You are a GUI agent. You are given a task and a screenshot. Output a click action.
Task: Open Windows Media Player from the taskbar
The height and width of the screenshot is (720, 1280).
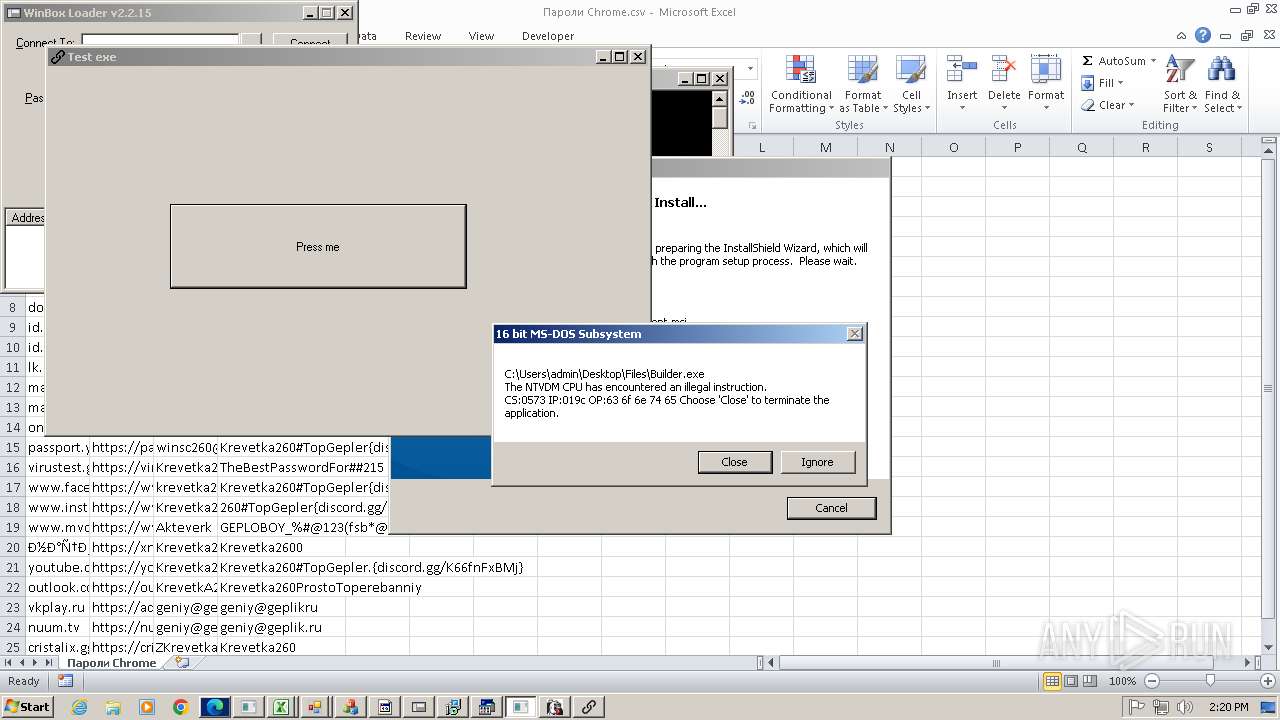pyautogui.click(x=147, y=707)
